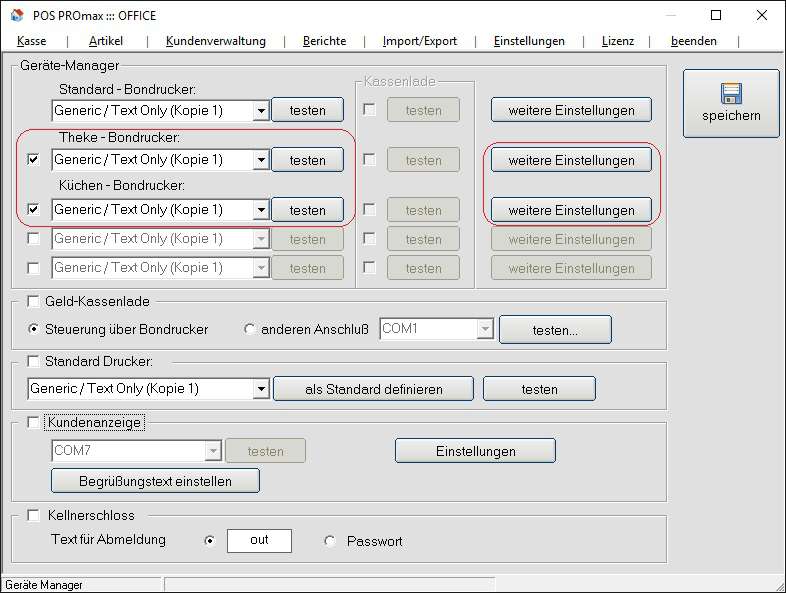Open the COM1 port dropdown for Kassenlade

pyautogui.click(x=485, y=329)
